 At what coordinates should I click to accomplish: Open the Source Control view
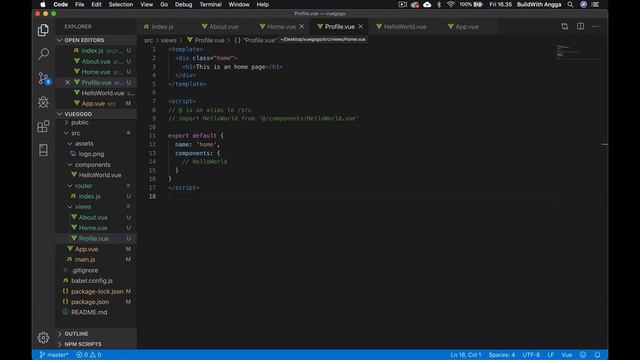point(43,78)
